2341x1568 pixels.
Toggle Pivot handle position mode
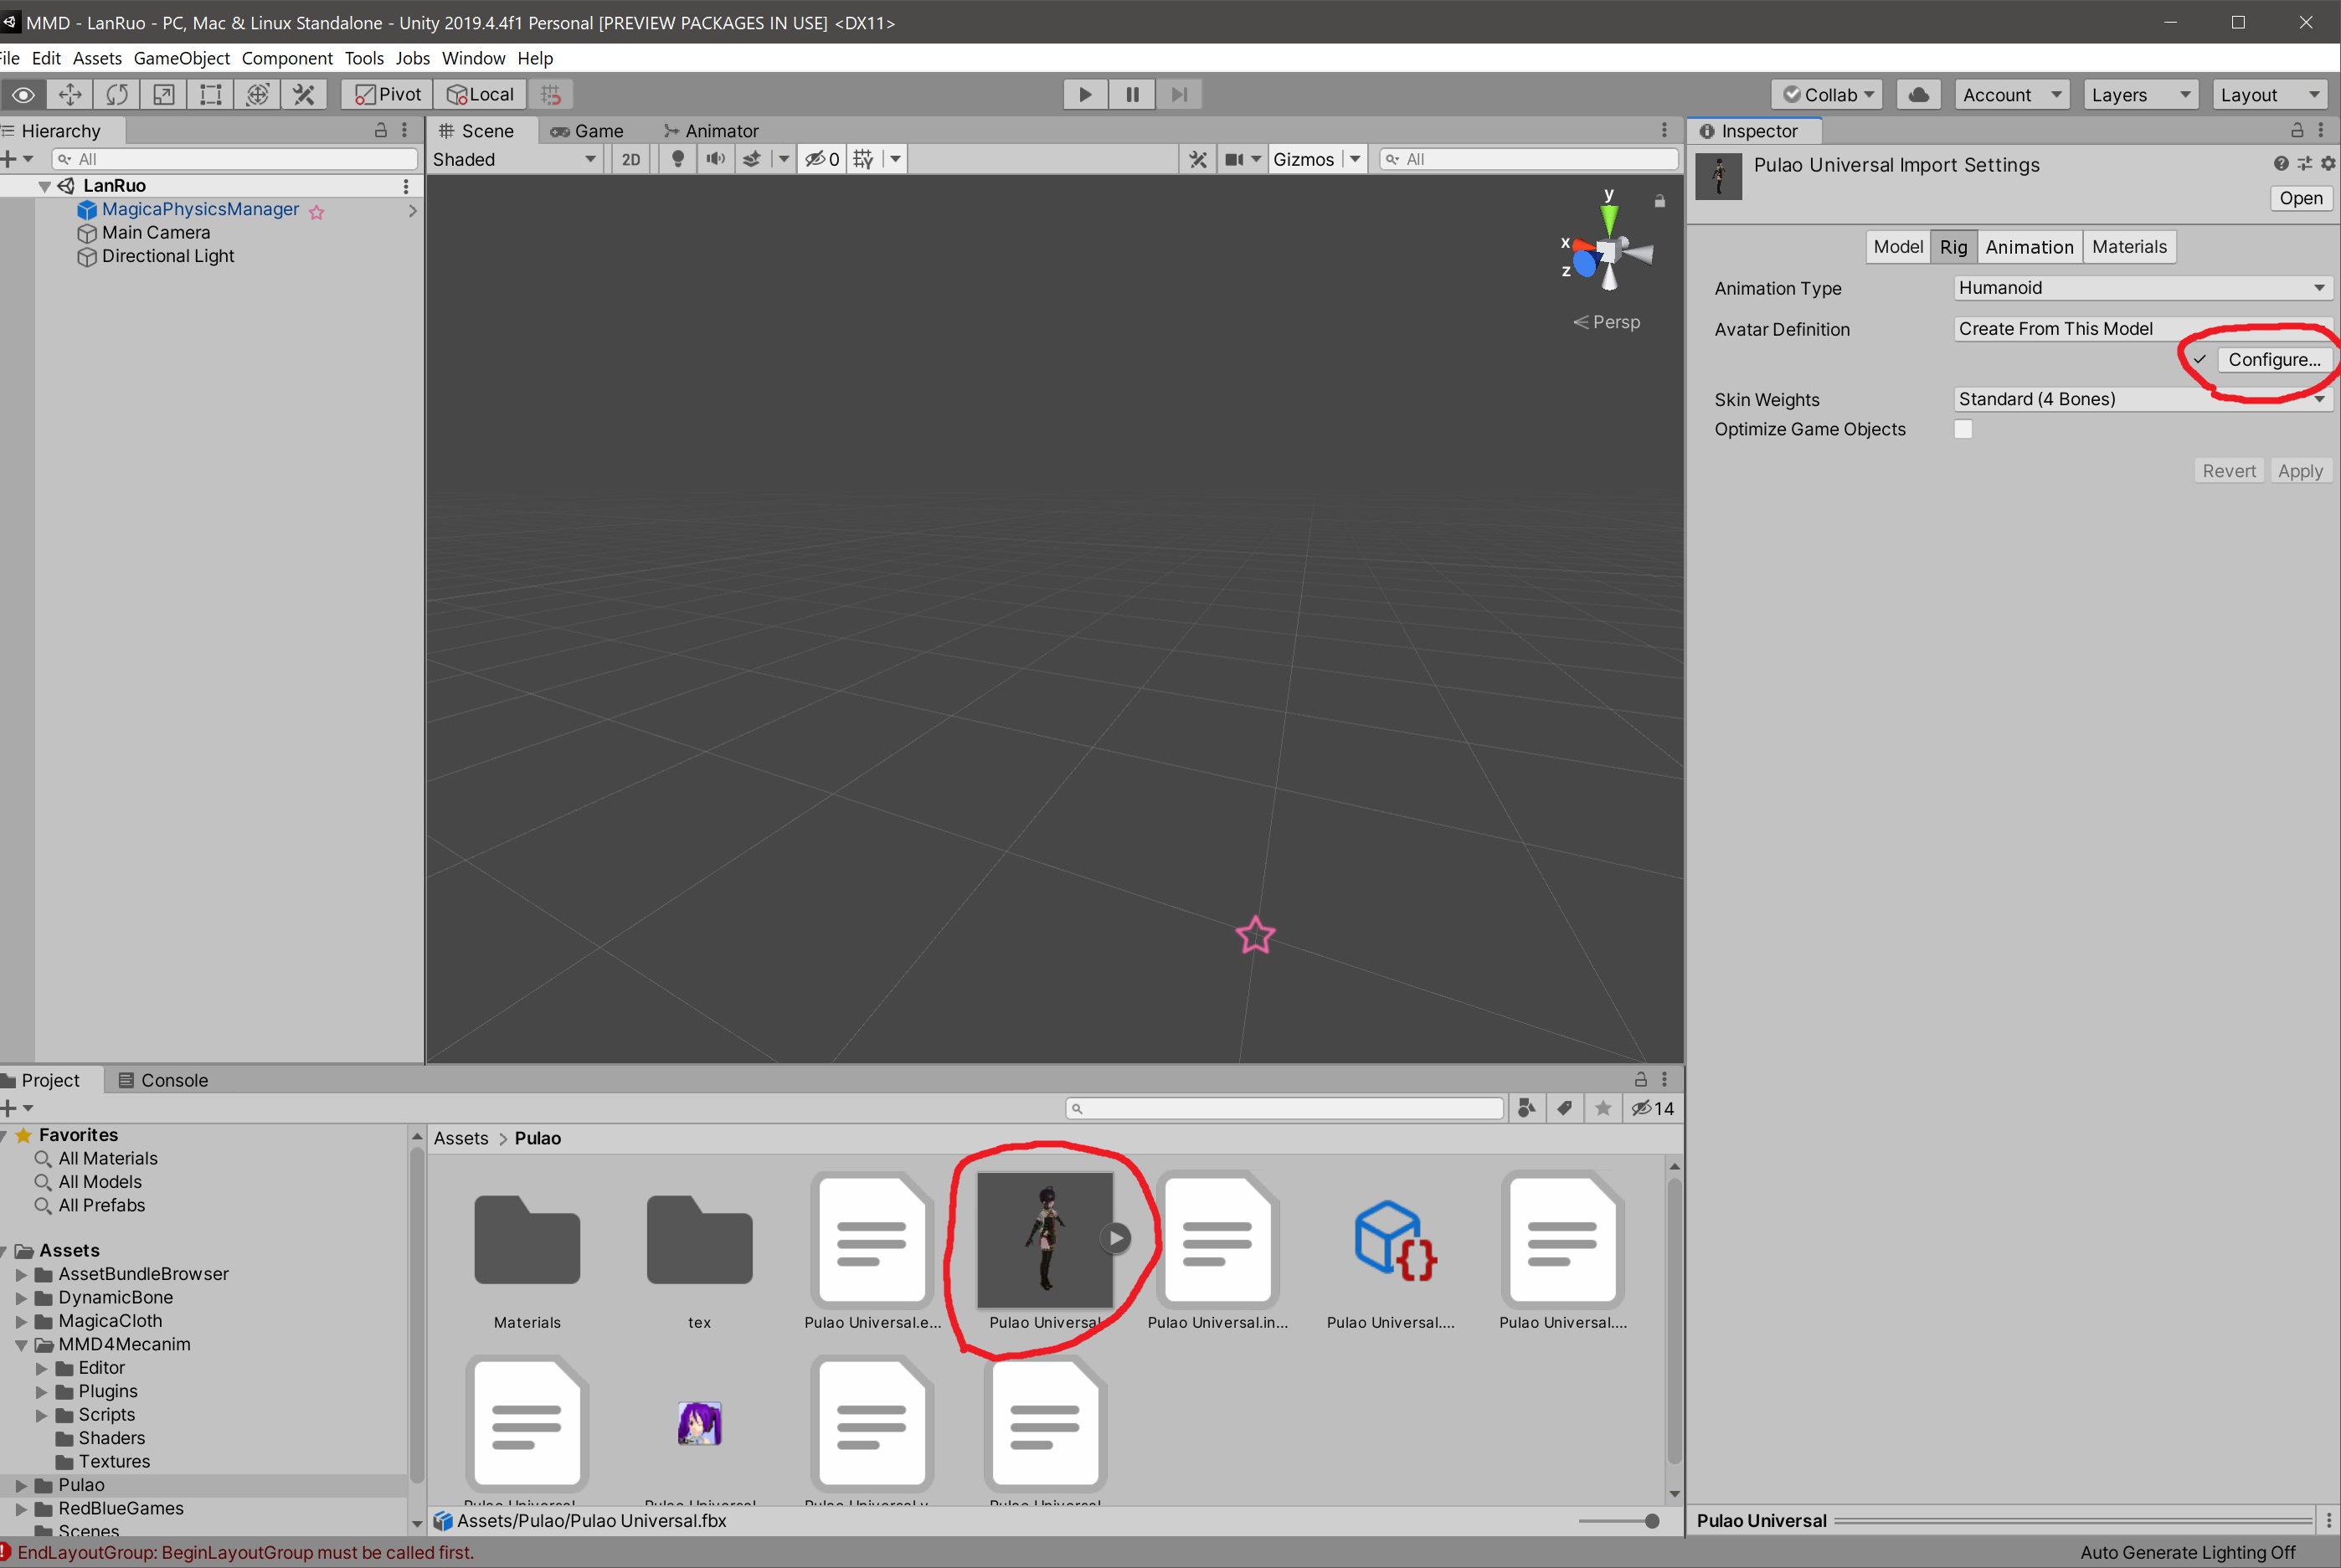click(388, 94)
